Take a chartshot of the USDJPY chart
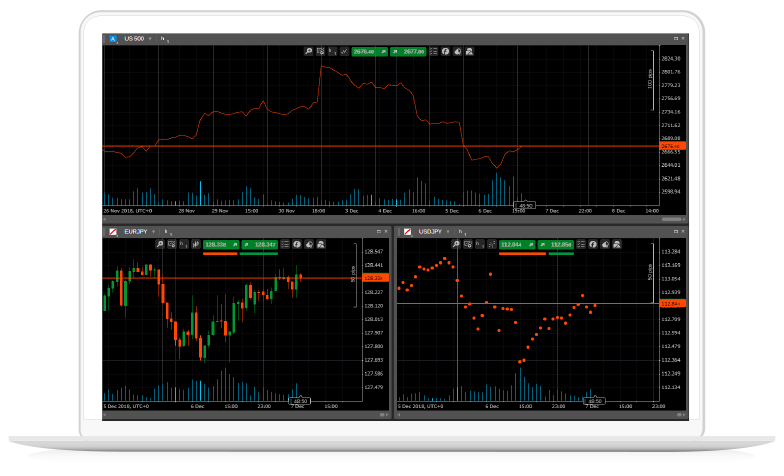This screenshot has width=784, height=476. [617, 244]
